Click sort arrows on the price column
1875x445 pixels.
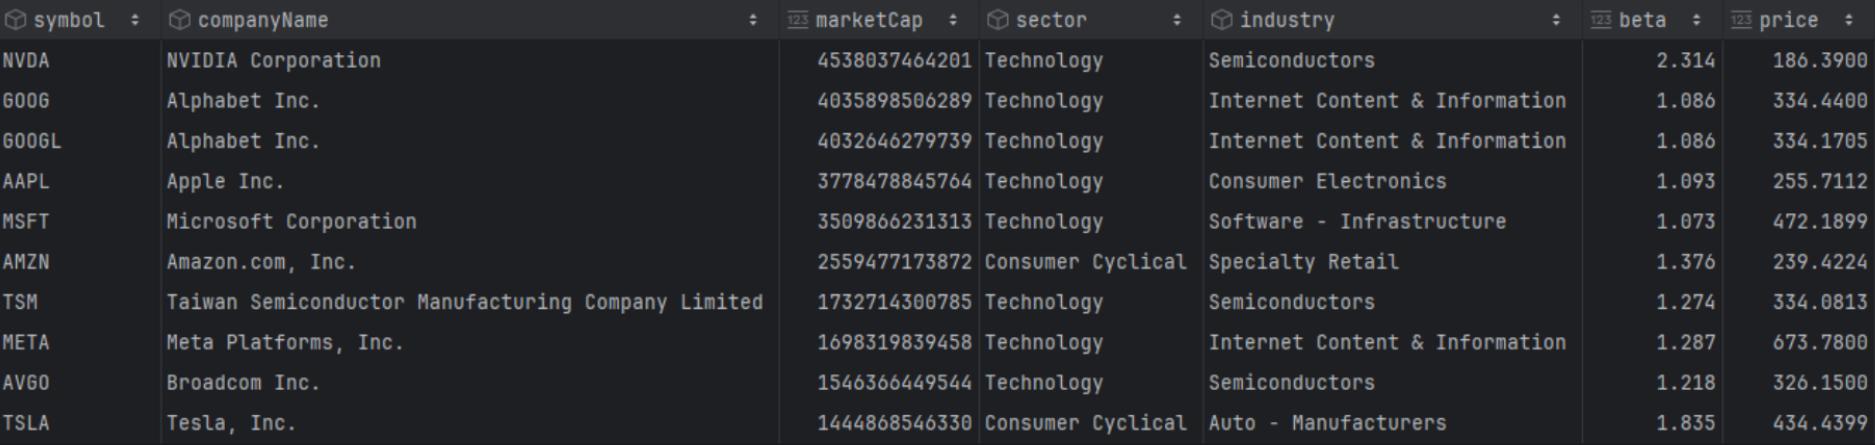coord(1848,20)
